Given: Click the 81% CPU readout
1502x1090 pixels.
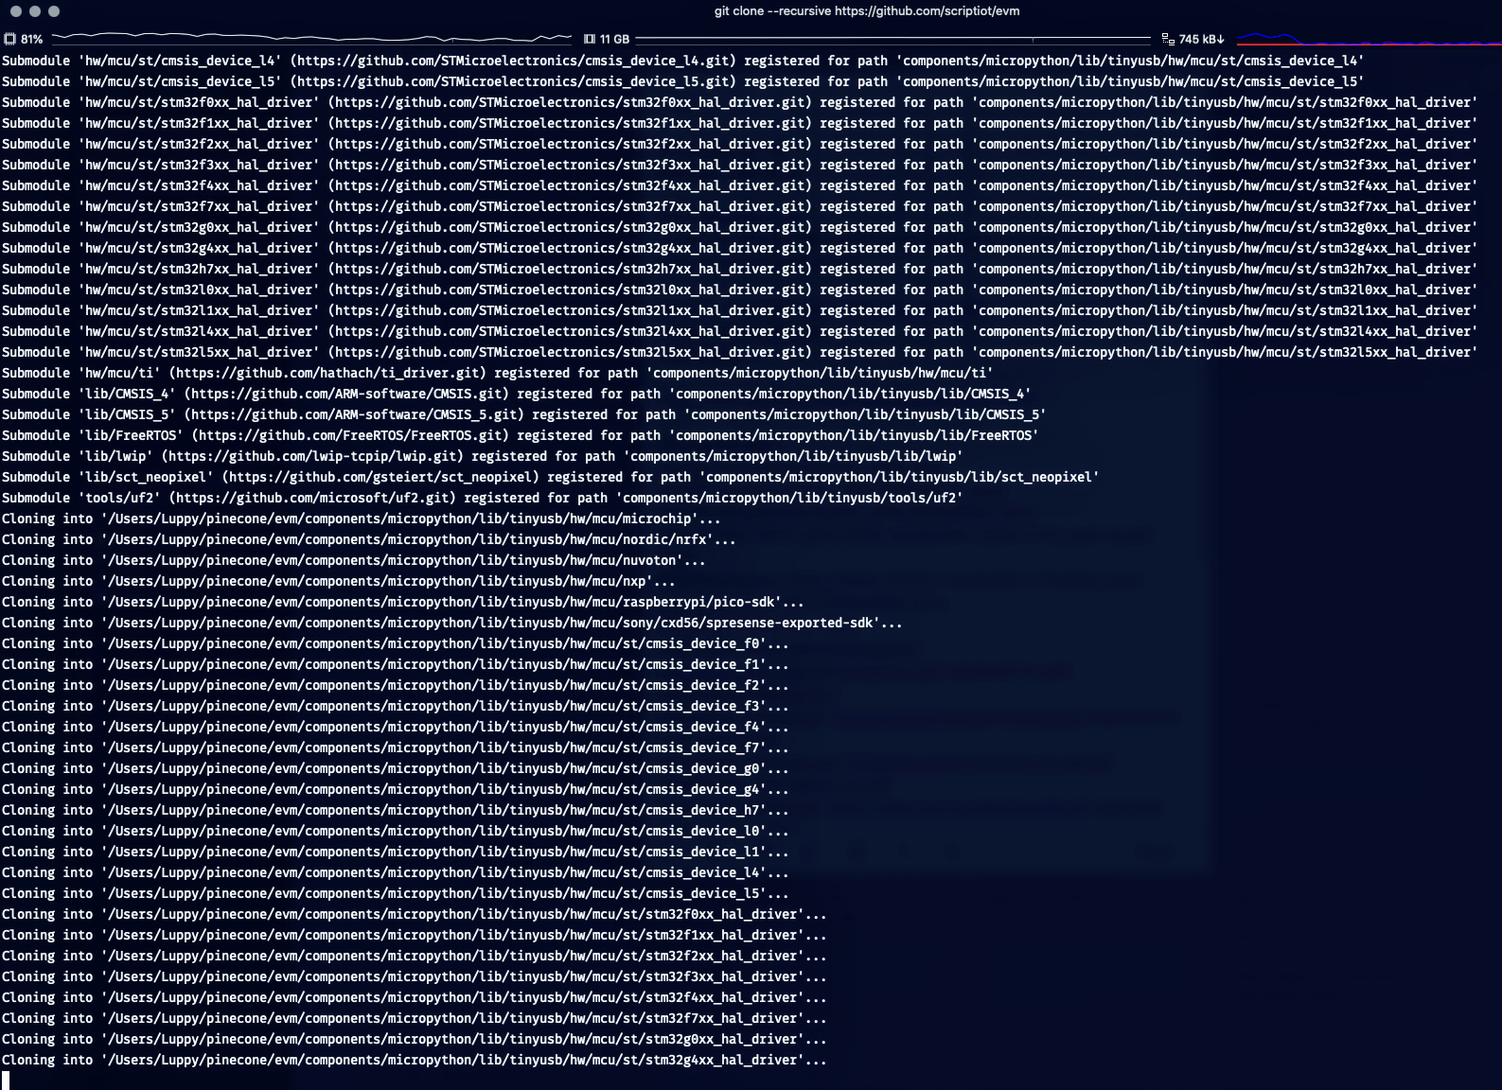Looking at the screenshot, I should tap(32, 39).
